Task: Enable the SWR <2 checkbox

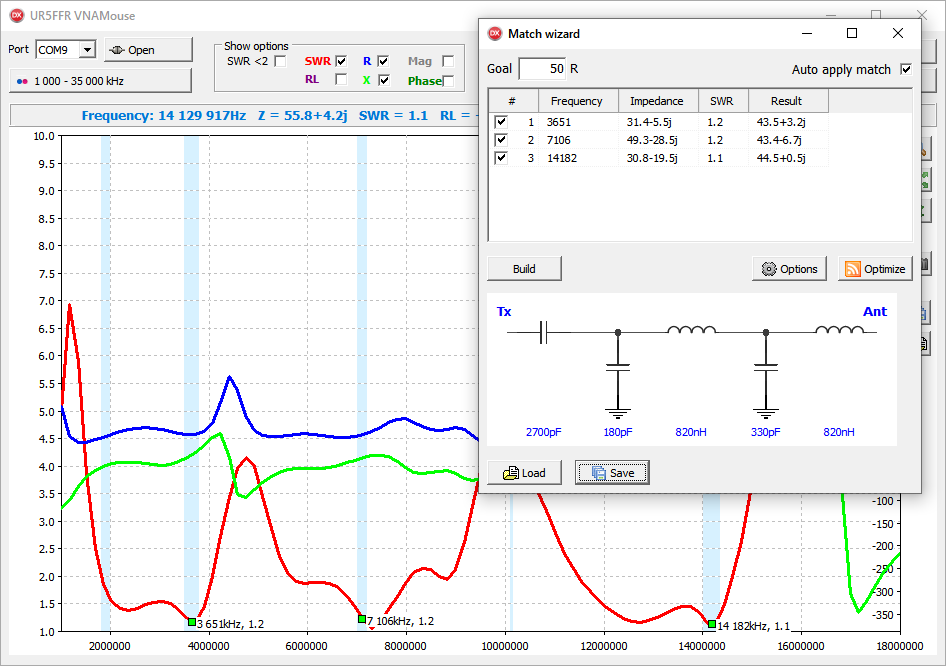Action: coord(281,61)
